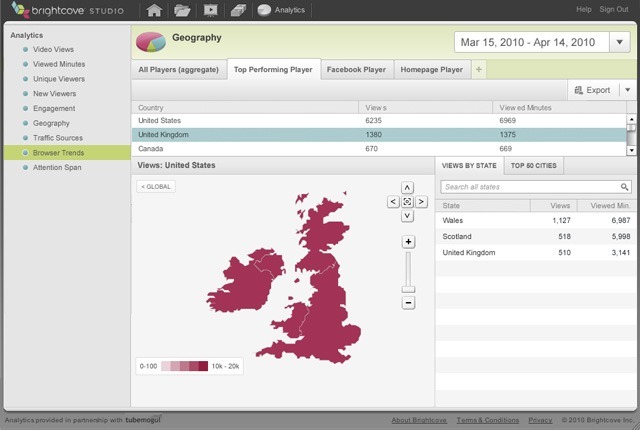Pan the map right
The height and width of the screenshot is (430, 640).
421,202
